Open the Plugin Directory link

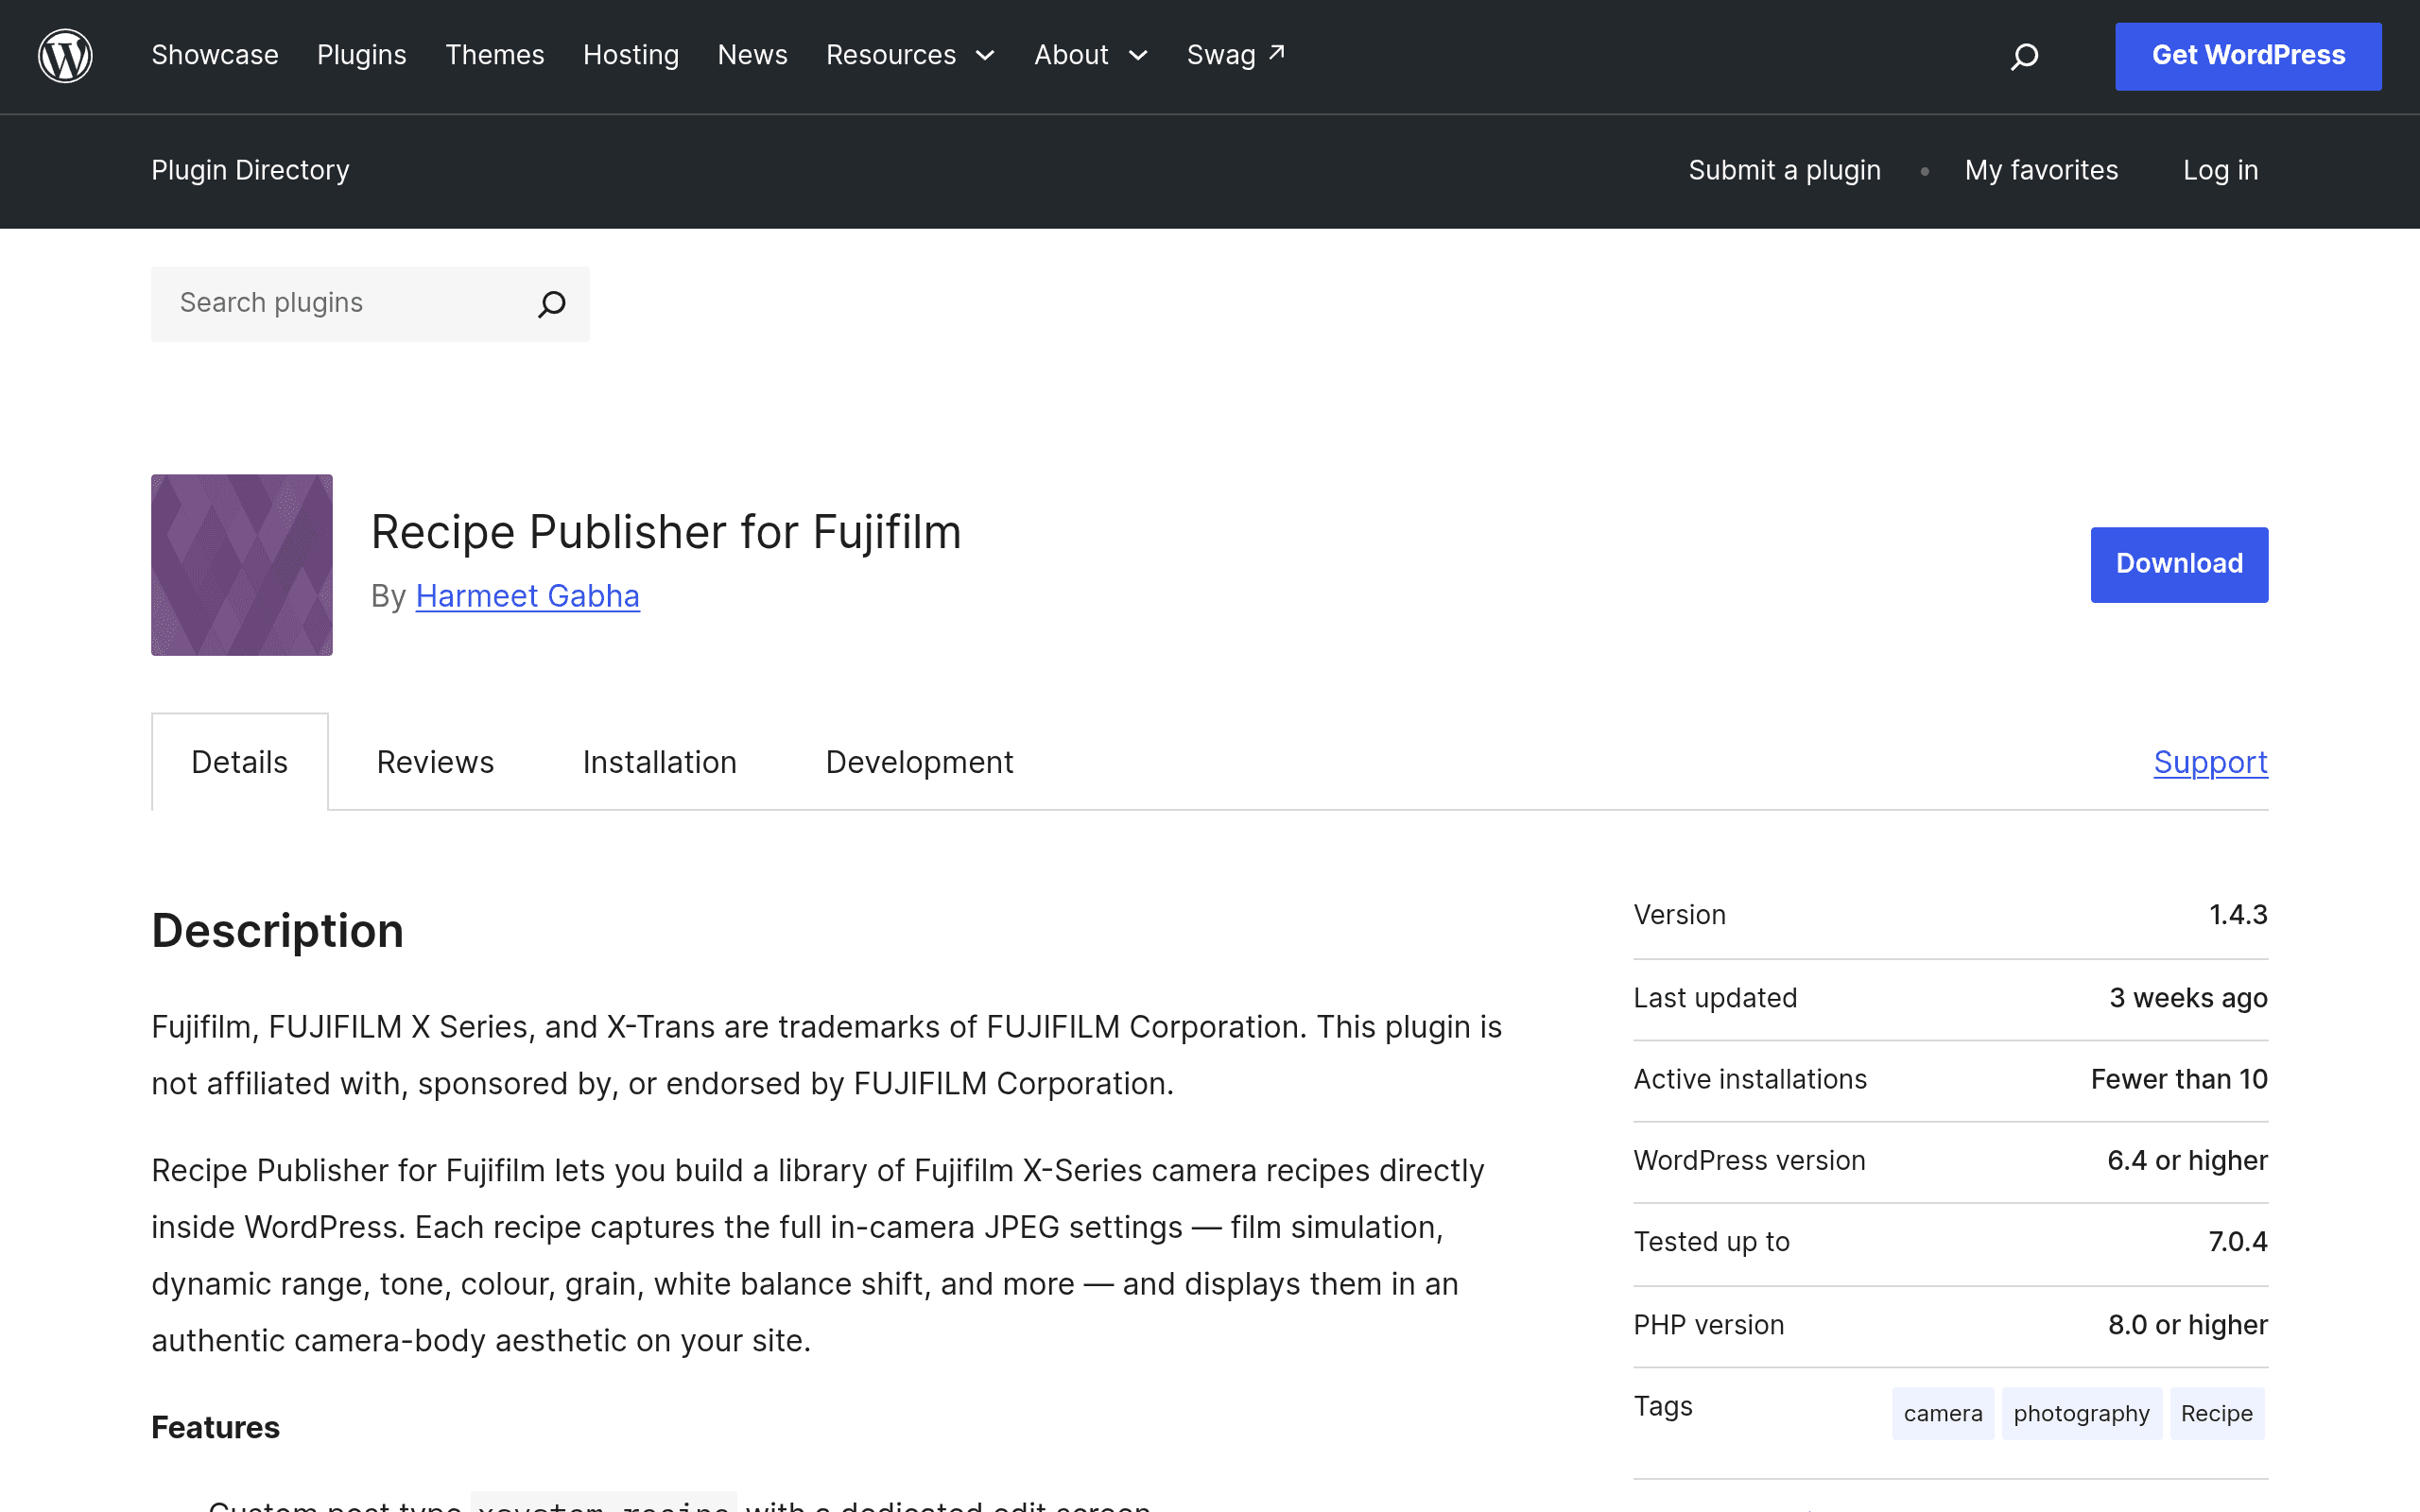pyautogui.click(x=251, y=170)
